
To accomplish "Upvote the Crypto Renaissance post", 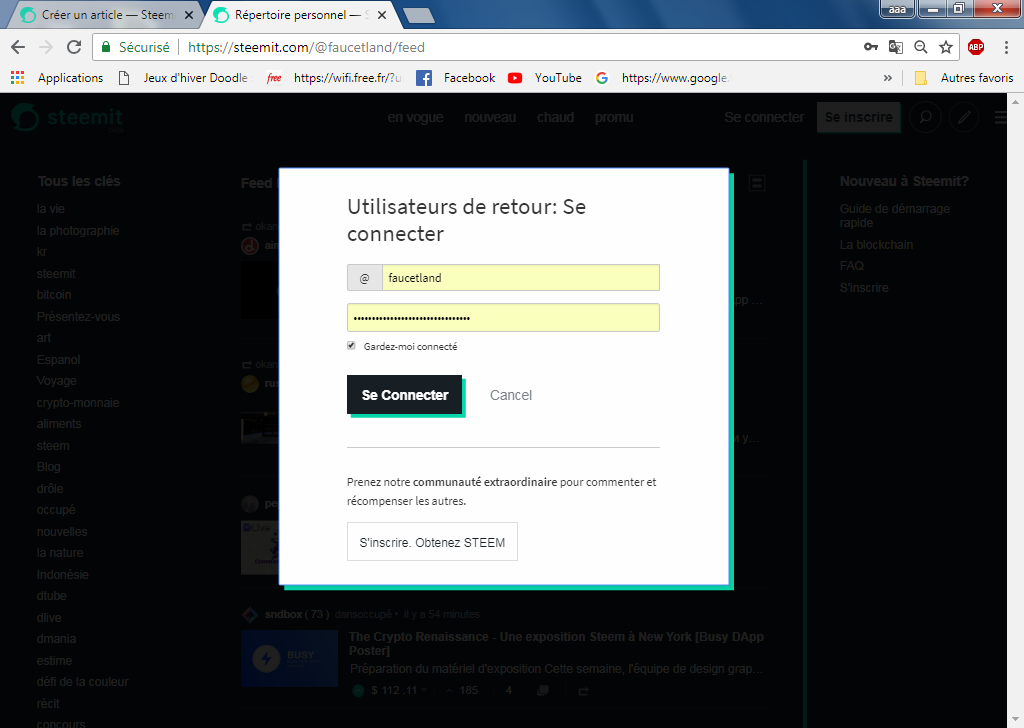I will click(358, 690).
